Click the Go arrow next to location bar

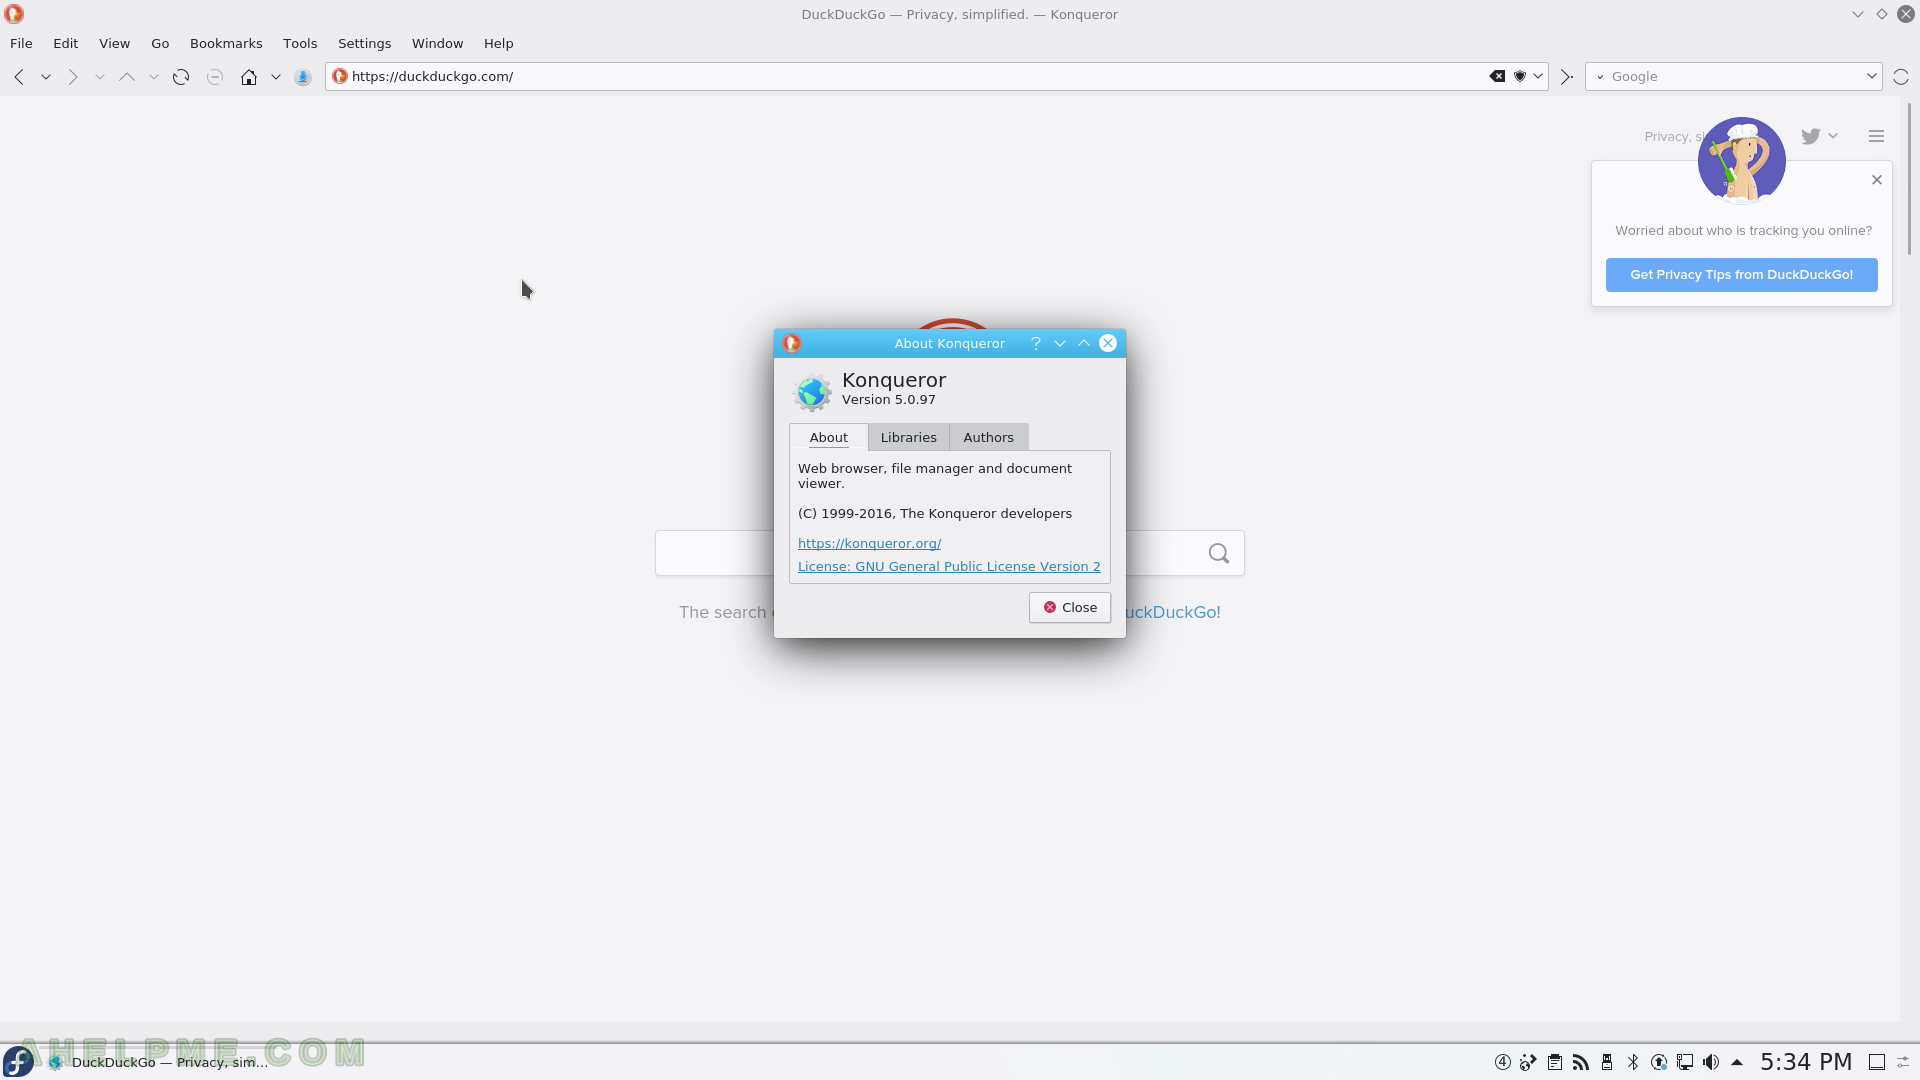tap(1567, 77)
